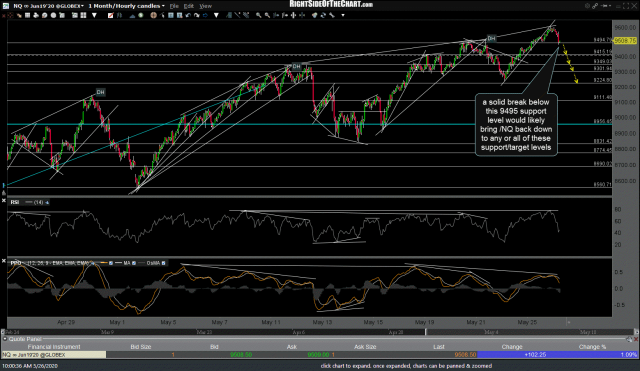
Task: Open the white triangle dropdown after layout icons
Action: coord(94,15)
